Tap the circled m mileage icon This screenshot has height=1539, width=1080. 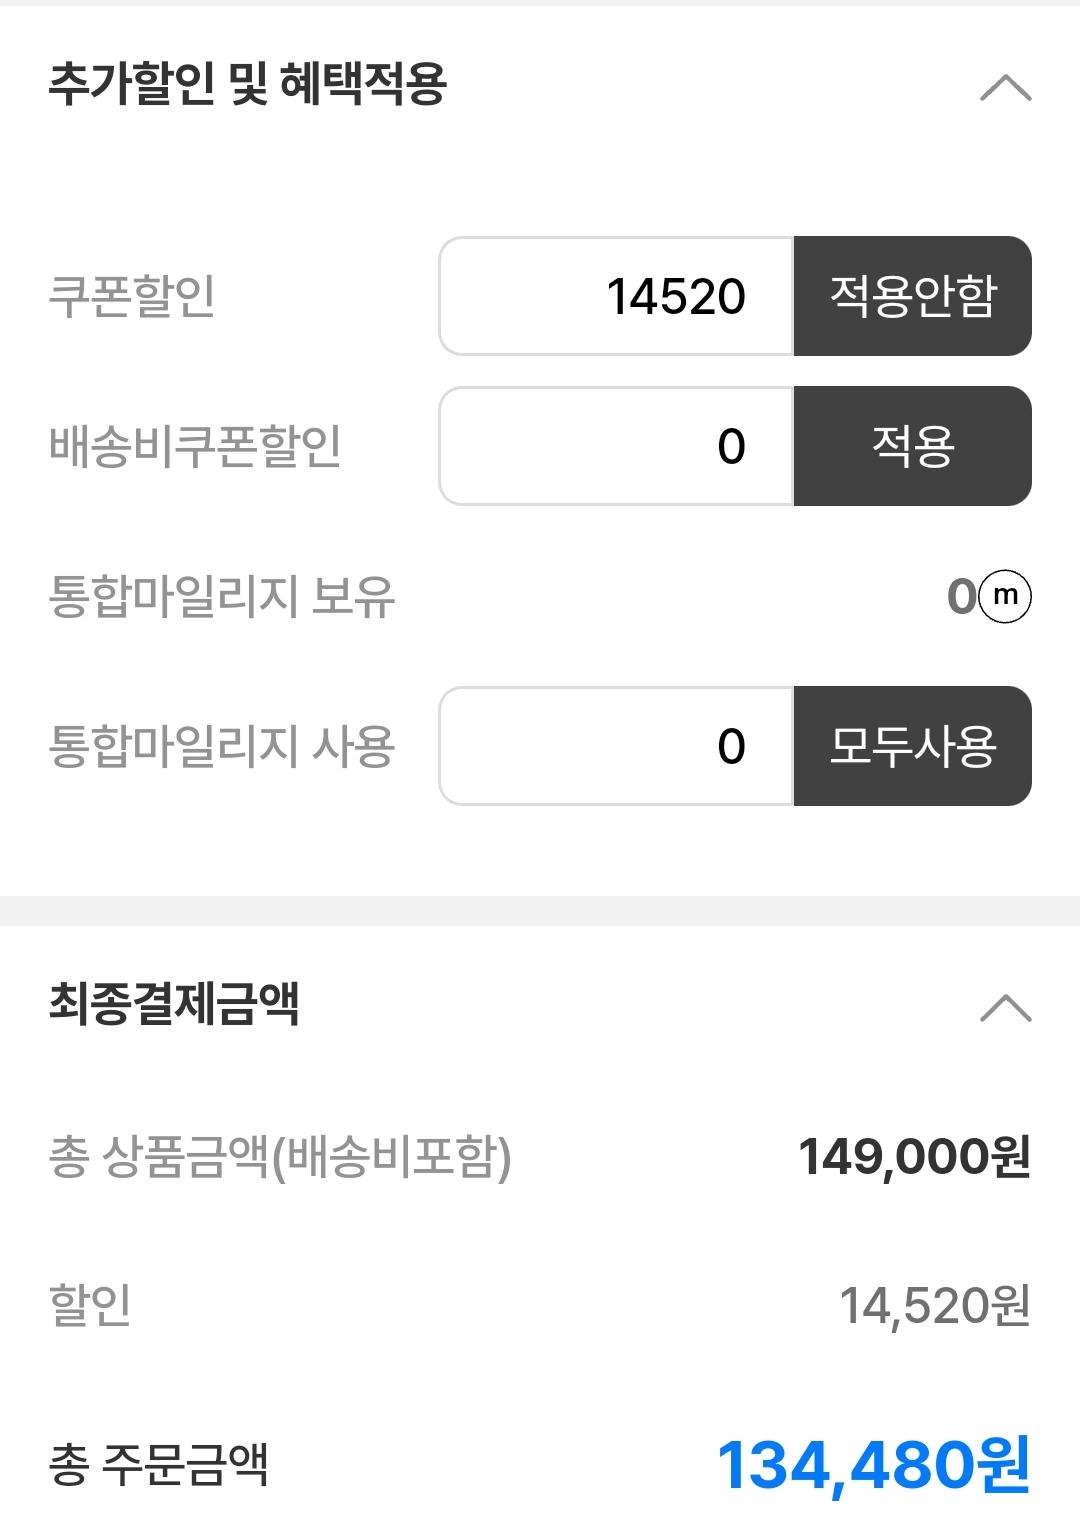[1005, 596]
